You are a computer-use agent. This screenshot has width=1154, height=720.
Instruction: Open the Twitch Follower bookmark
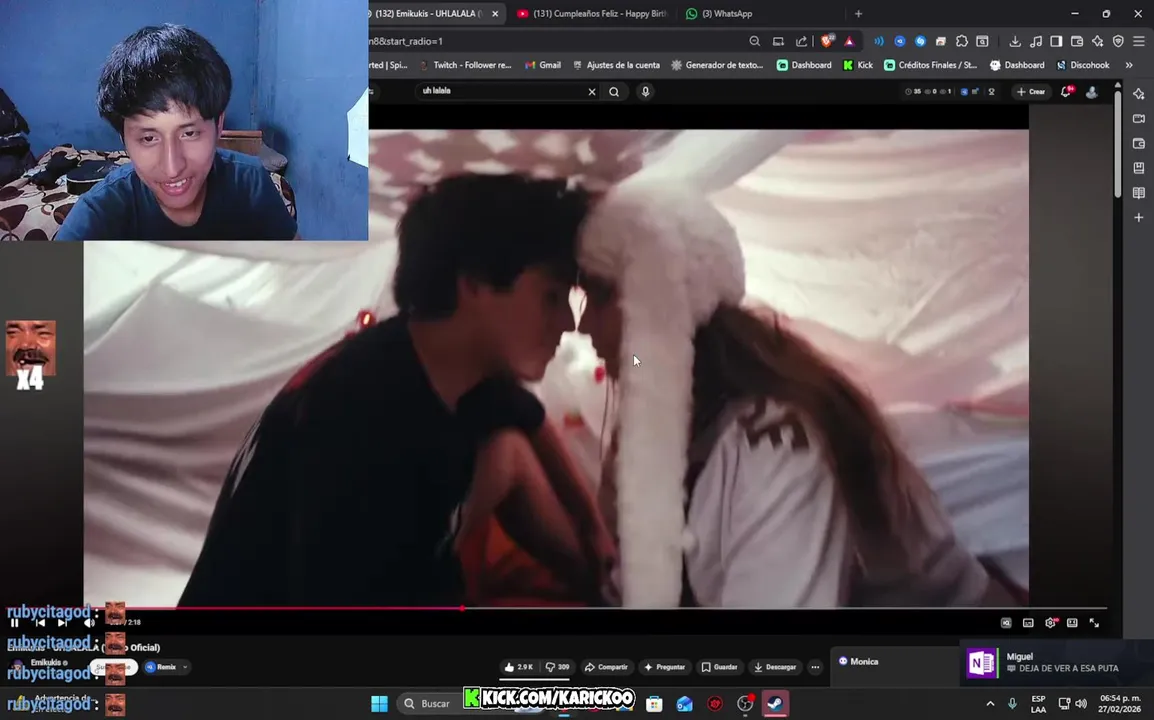(x=466, y=65)
